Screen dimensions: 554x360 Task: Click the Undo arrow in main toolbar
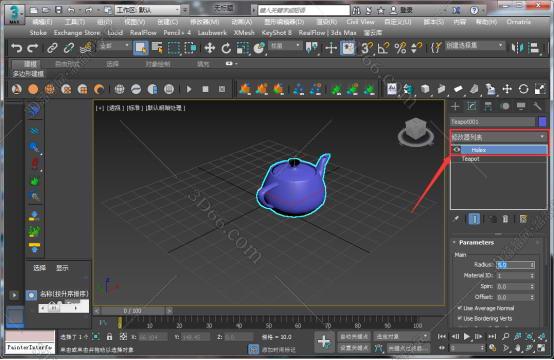(x=16, y=48)
